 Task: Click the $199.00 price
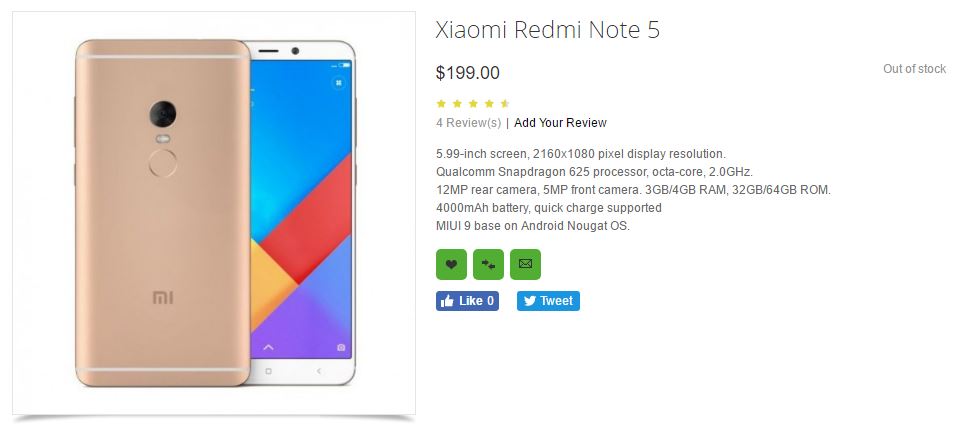(467, 73)
